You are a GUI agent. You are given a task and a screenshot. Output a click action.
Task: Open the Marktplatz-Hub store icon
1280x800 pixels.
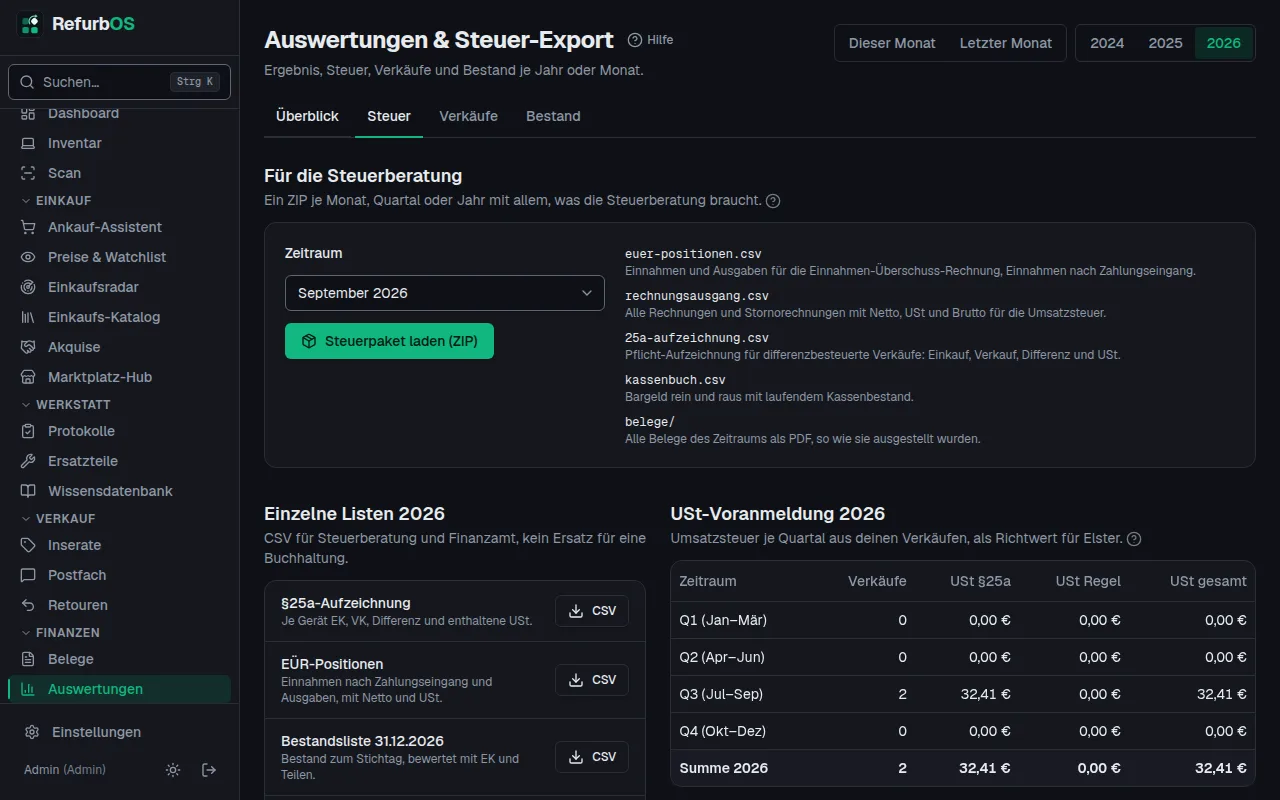pos(28,377)
